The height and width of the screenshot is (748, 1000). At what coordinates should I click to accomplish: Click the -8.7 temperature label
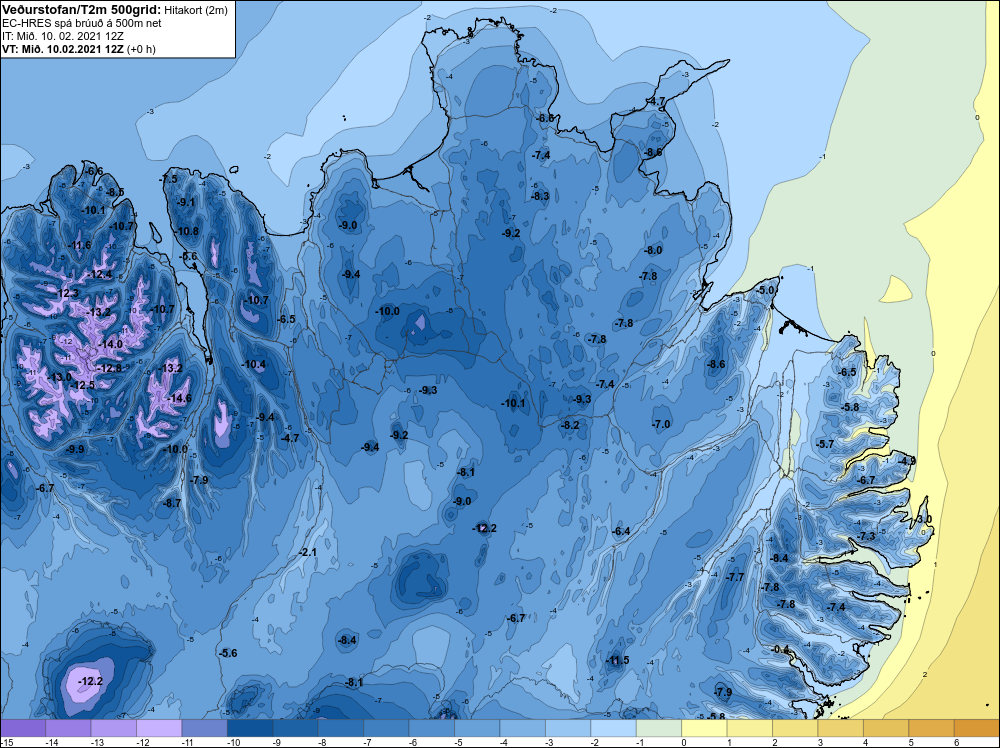pos(172,503)
